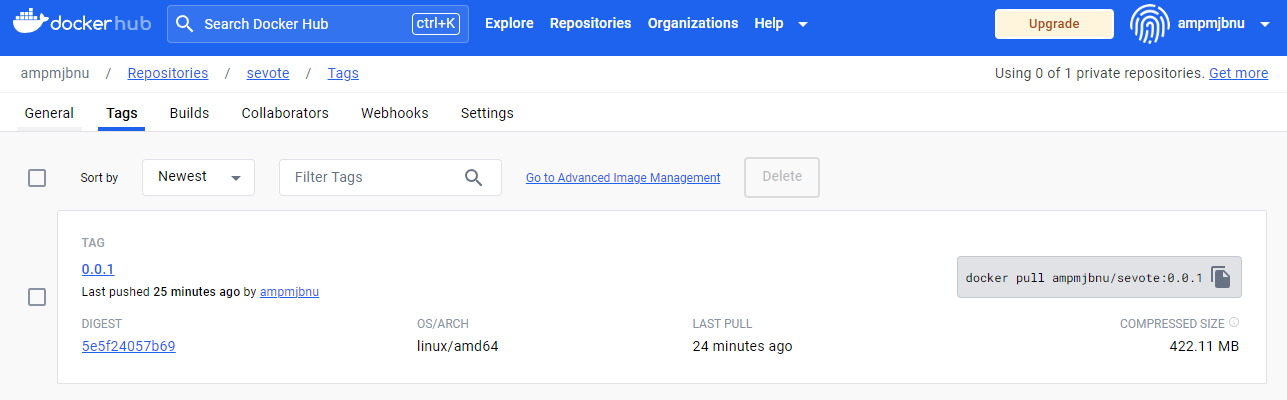
Task: Expand the Help menu arrow
Action: (x=803, y=24)
